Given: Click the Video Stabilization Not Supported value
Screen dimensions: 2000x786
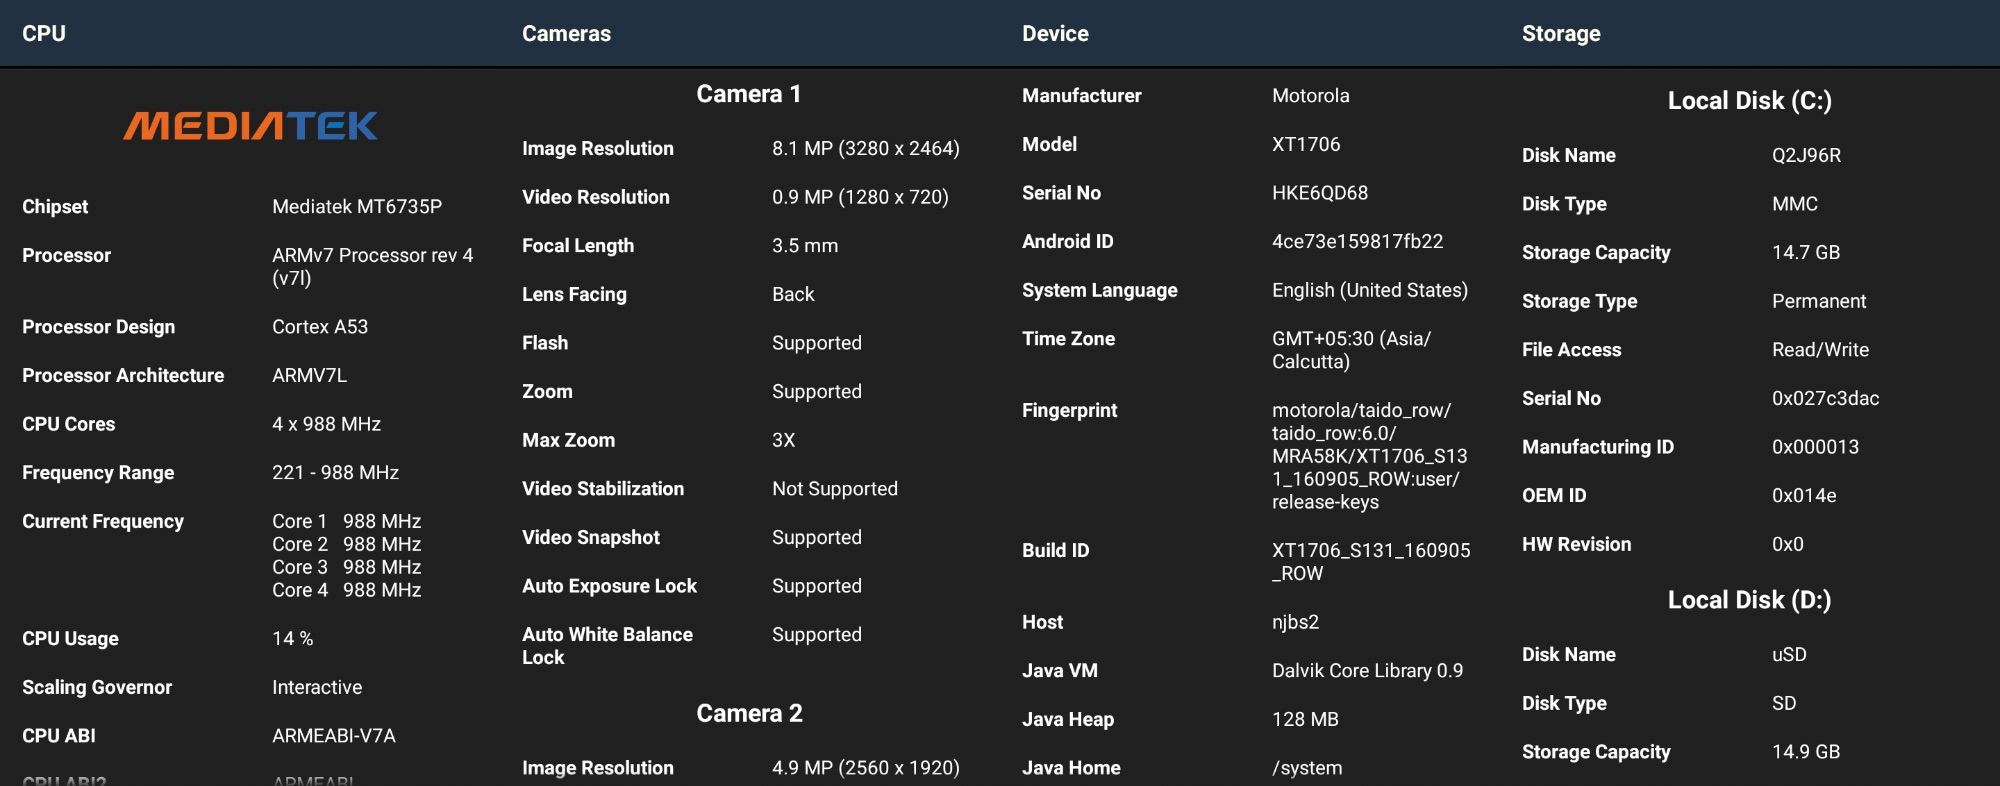Looking at the screenshot, I should tap(834, 488).
